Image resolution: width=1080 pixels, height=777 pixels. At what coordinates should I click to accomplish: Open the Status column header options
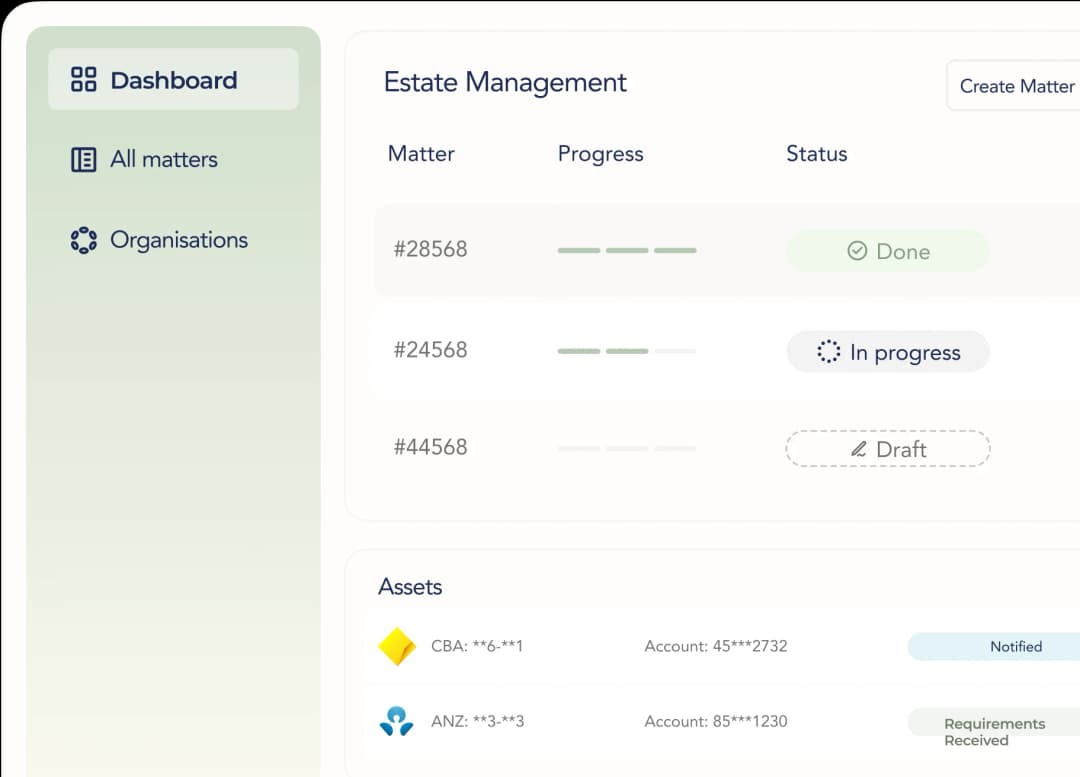[816, 154]
